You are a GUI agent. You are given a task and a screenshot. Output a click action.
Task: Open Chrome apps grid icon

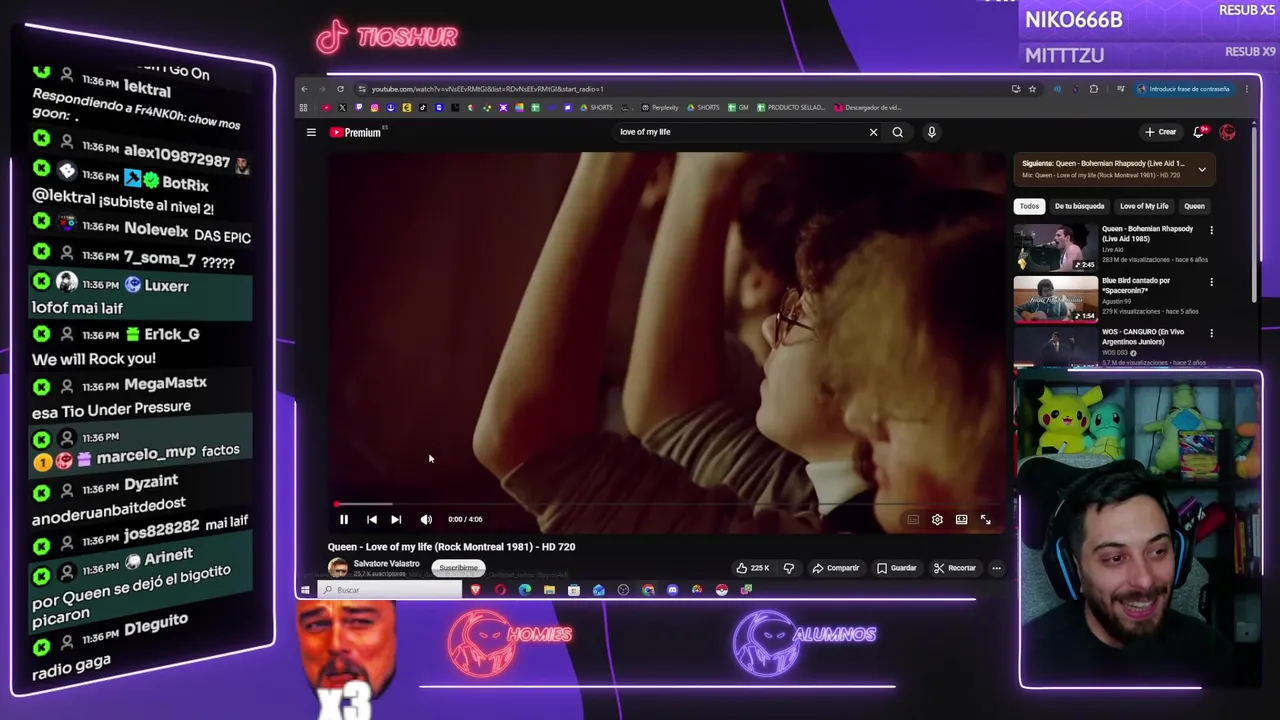pyautogui.click(x=304, y=108)
